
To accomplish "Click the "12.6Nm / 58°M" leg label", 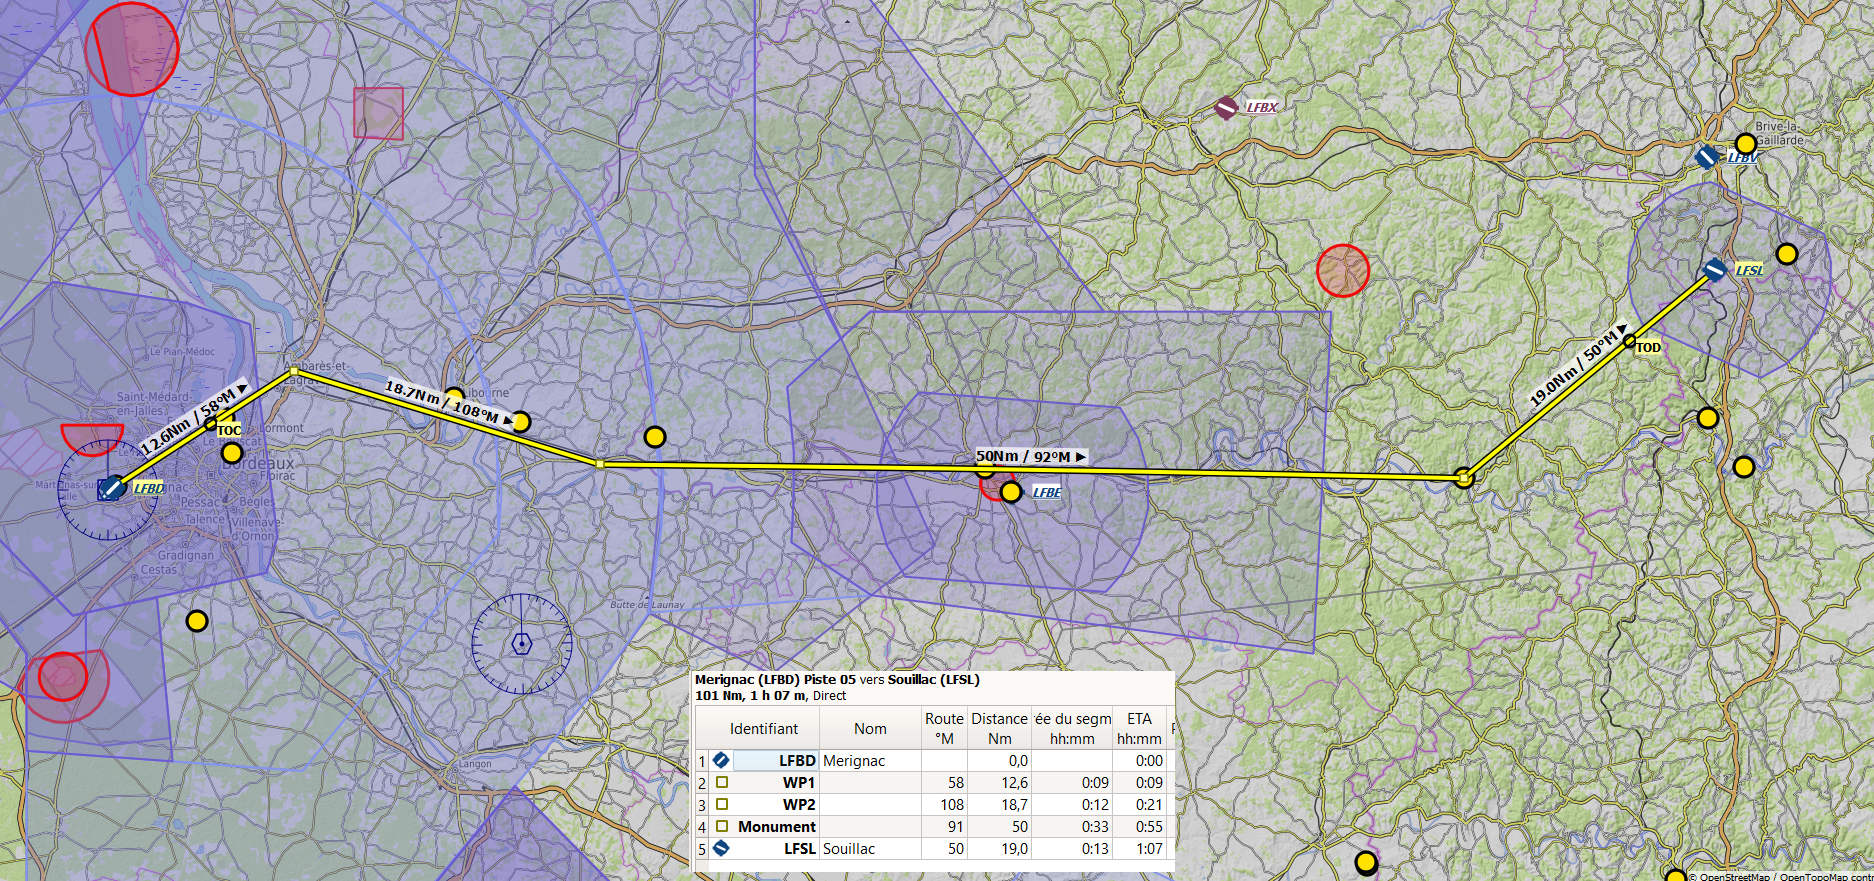I will [192, 419].
